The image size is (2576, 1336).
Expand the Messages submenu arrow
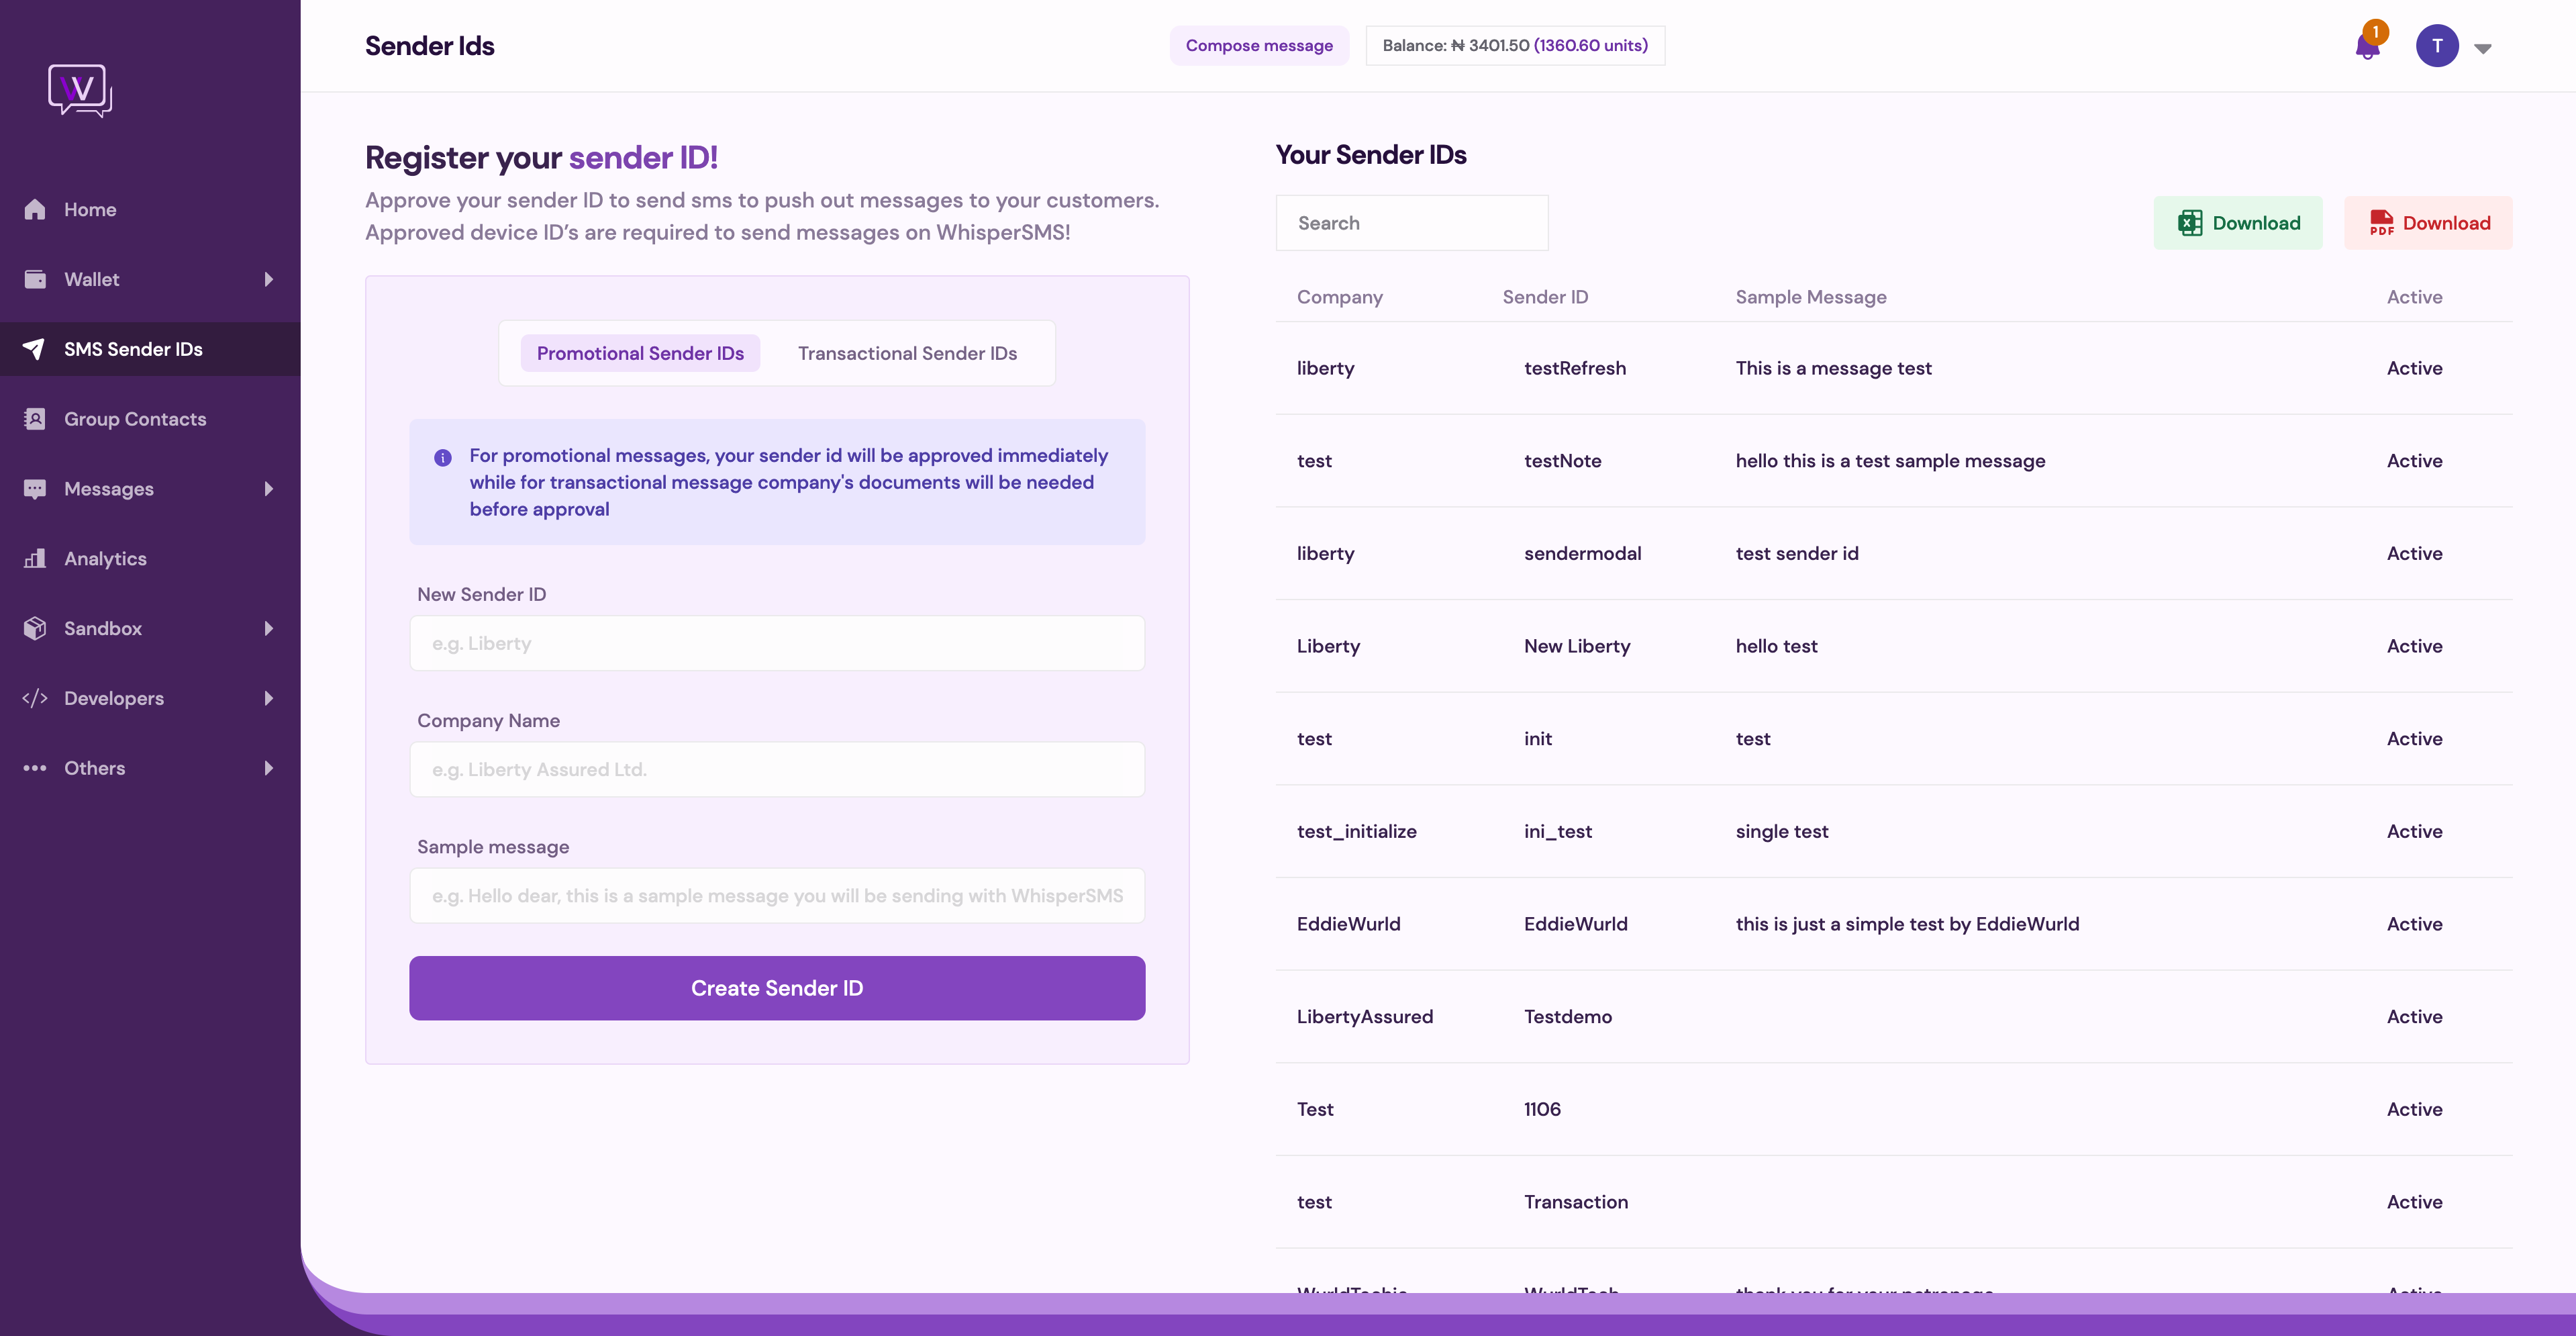(269, 489)
